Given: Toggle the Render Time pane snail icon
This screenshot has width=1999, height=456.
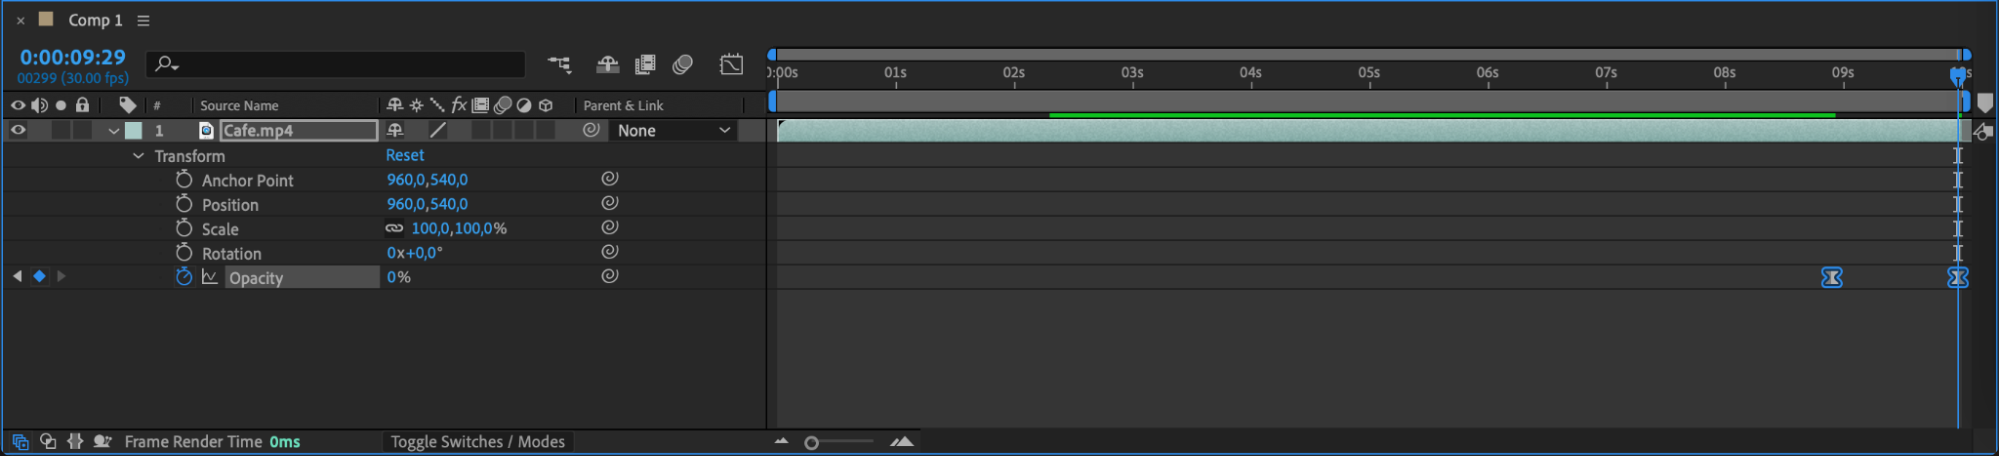Looking at the screenshot, I should (x=102, y=441).
